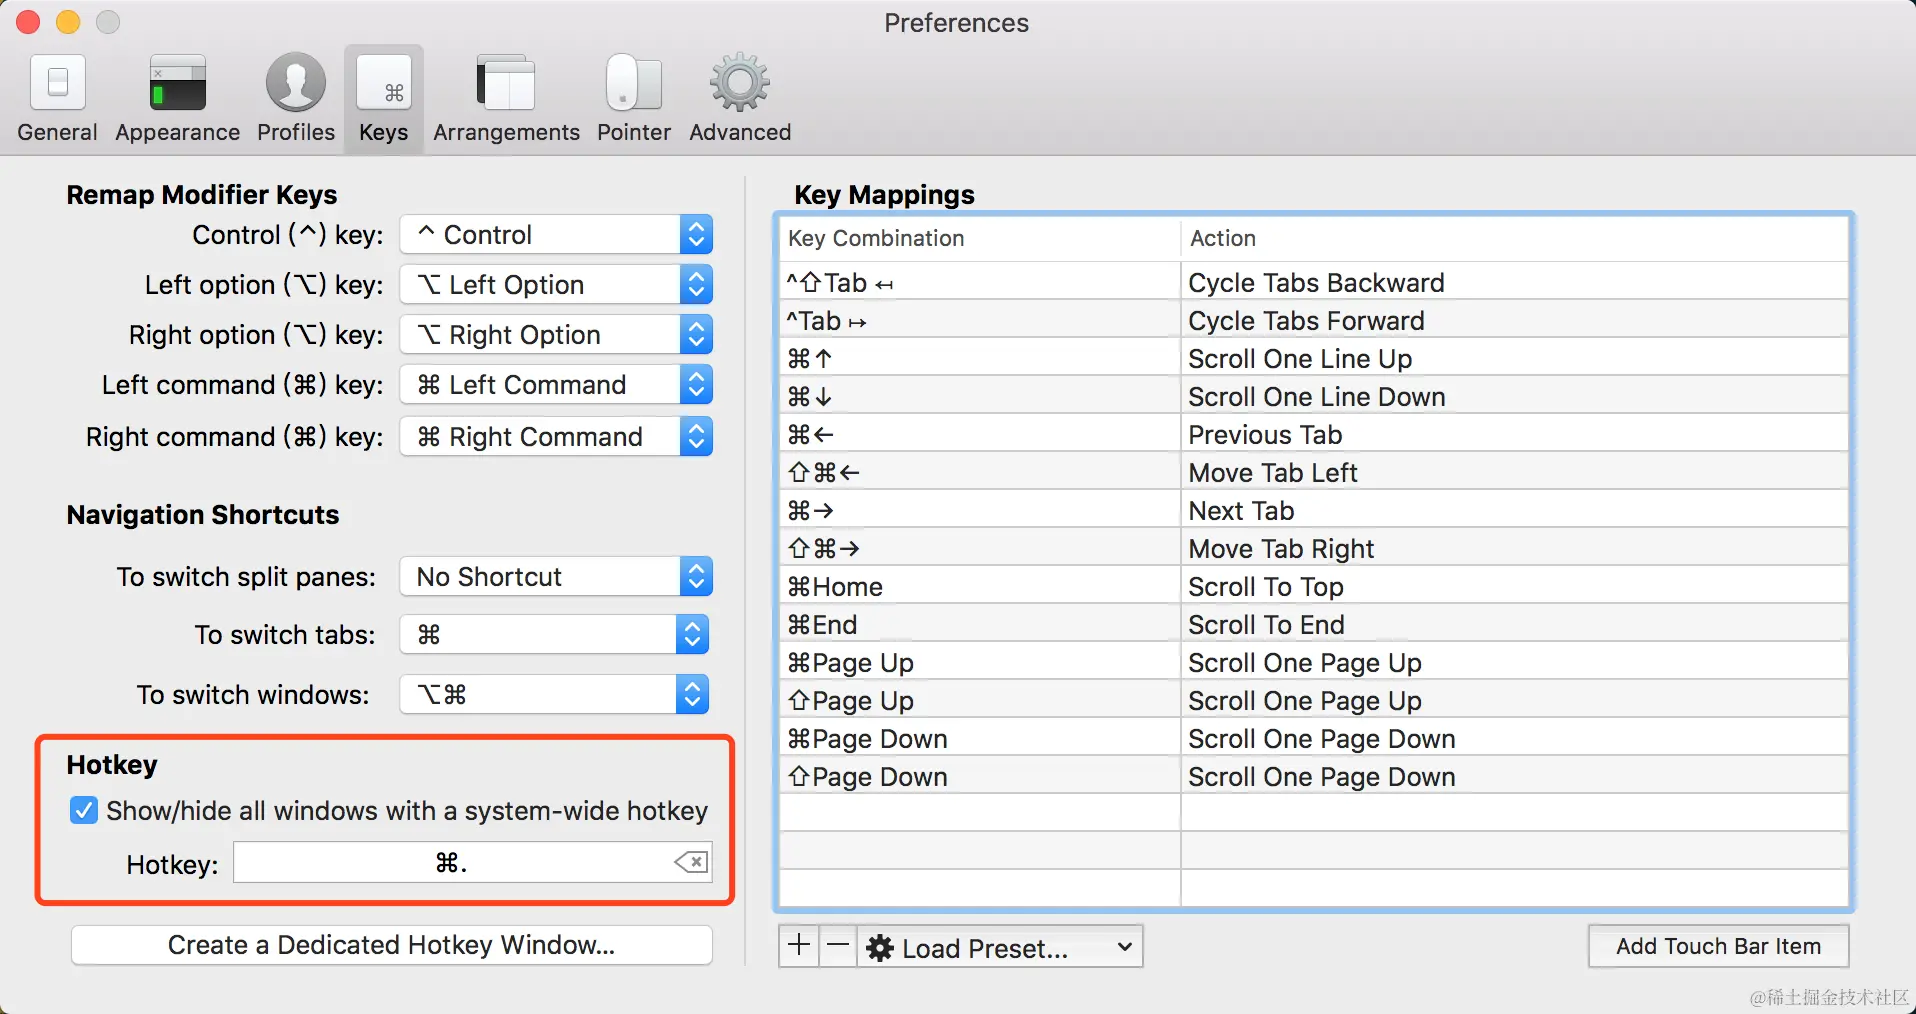This screenshot has width=1916, height=1014.
Task: Select the Cycle Tabs Forward row
Action: point(1314,321)
